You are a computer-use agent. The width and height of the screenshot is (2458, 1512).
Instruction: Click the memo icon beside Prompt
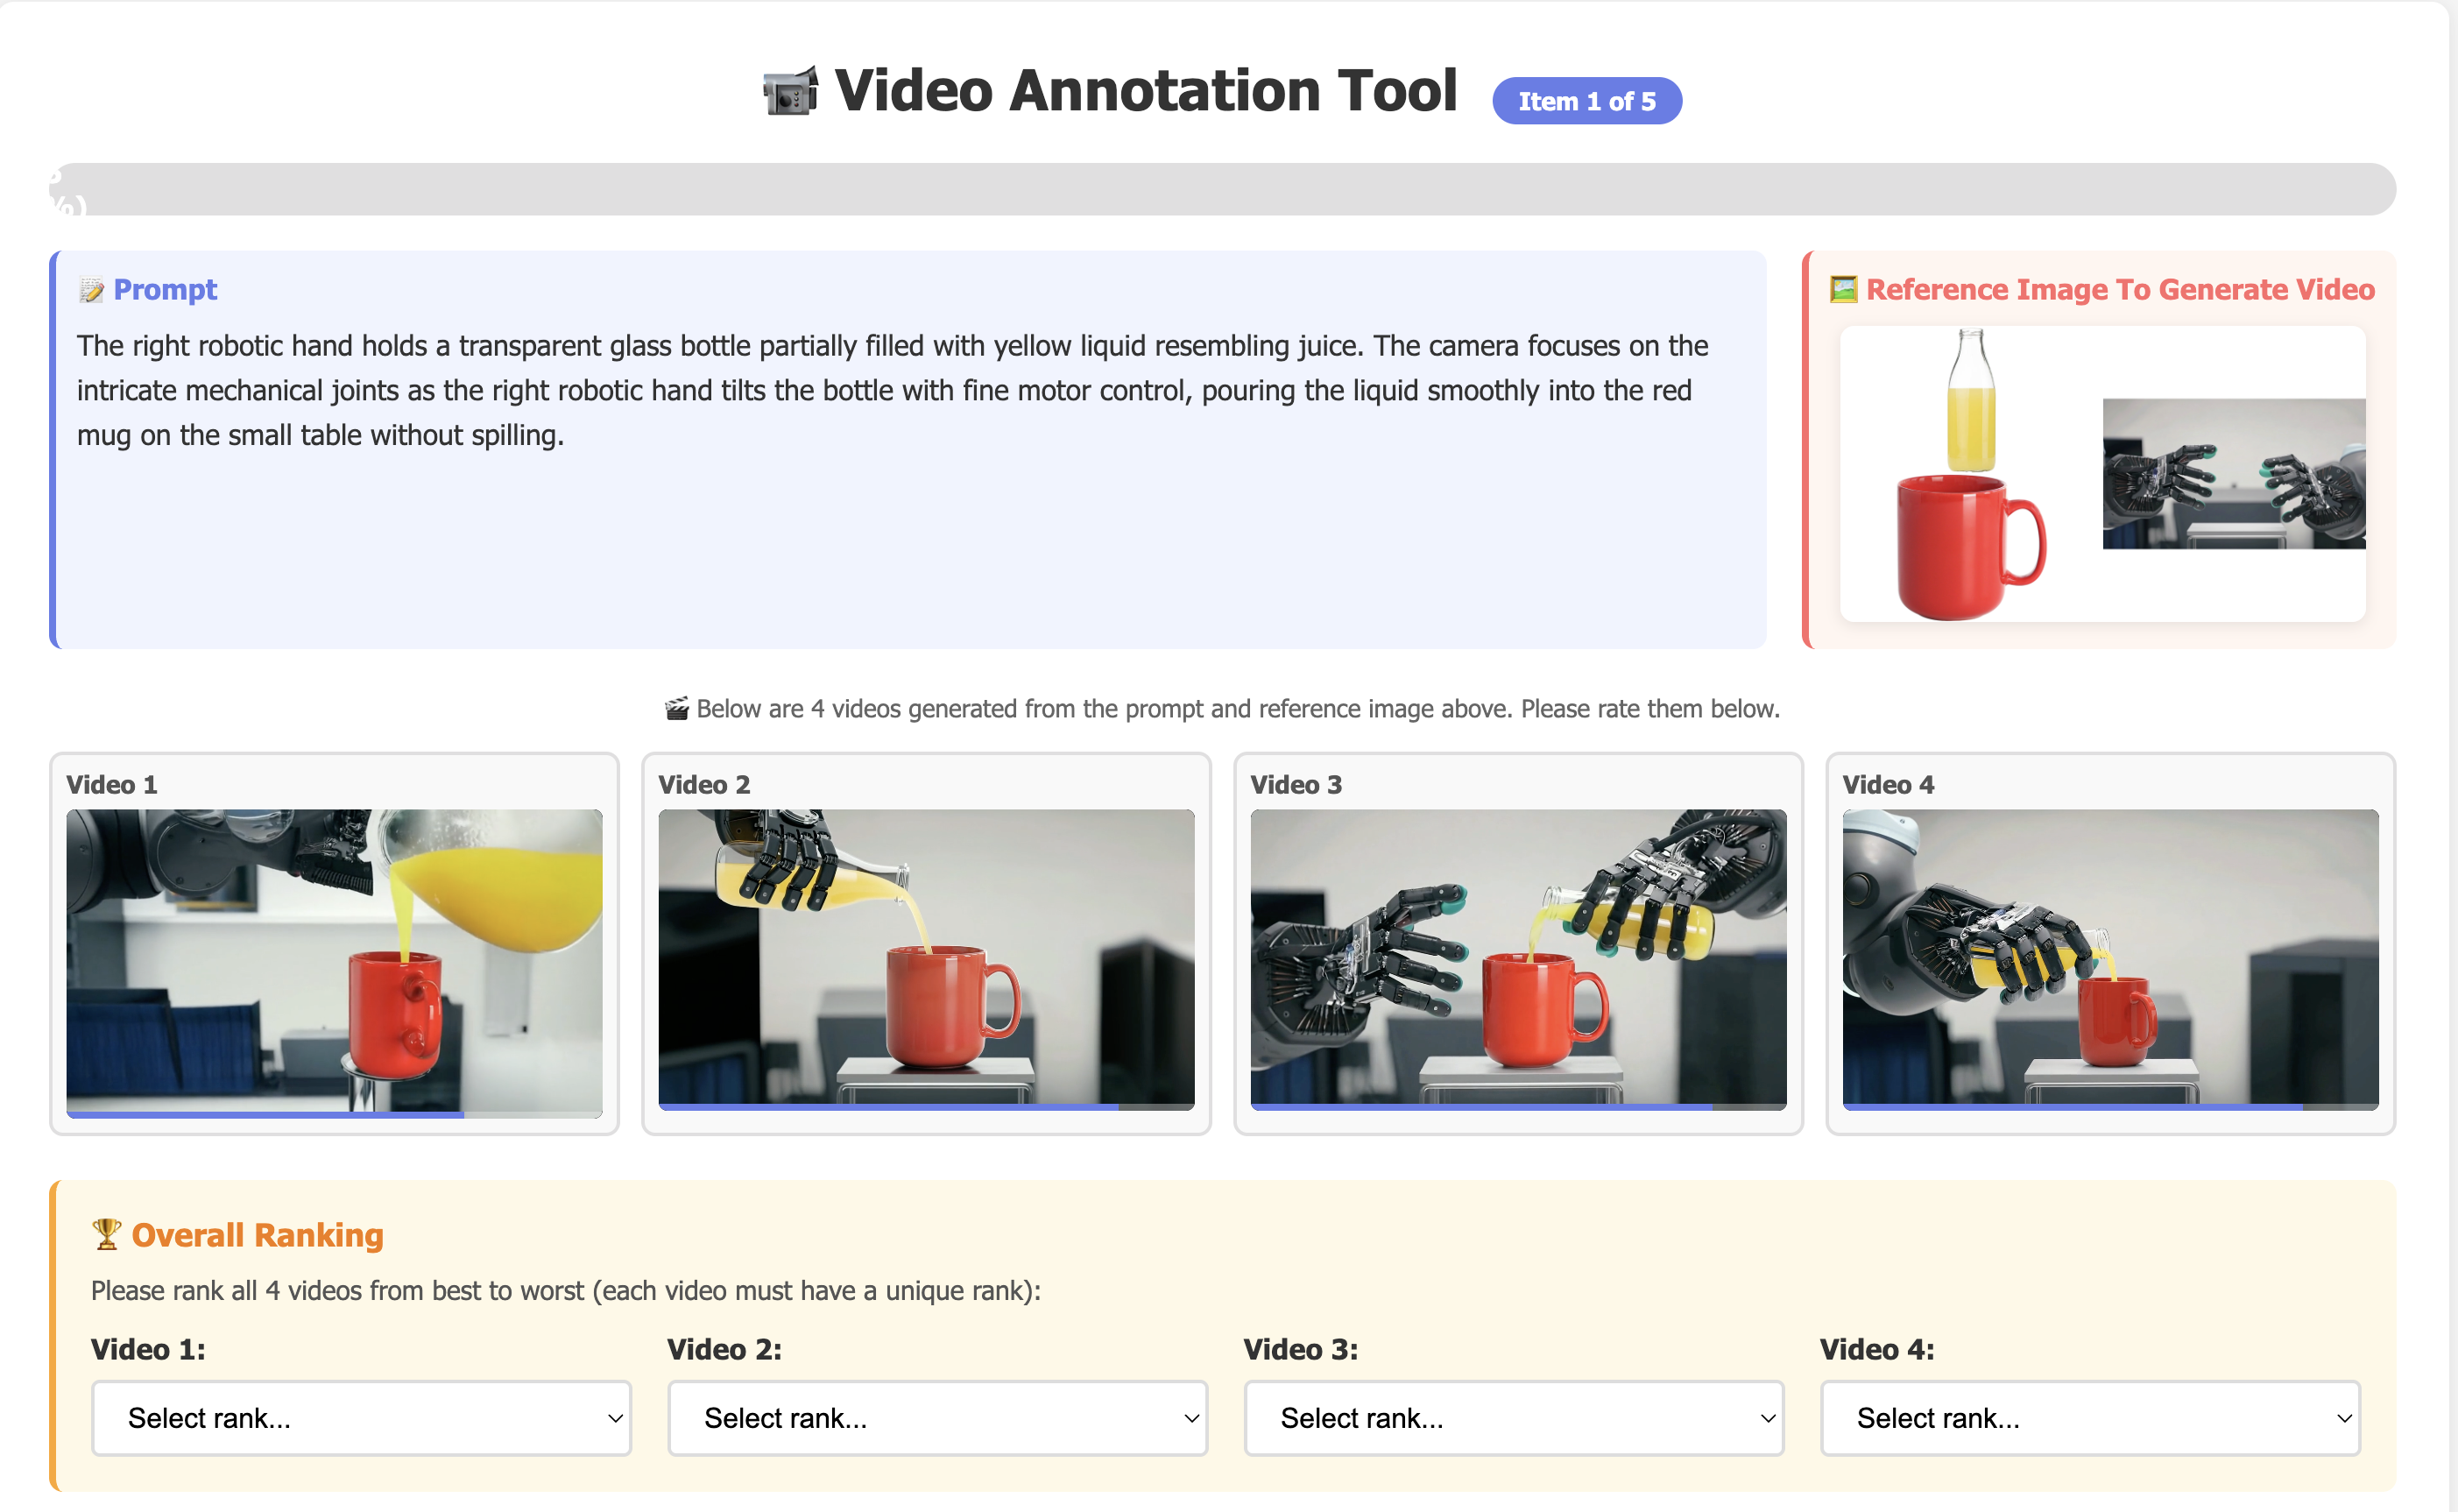click(91, 290)
